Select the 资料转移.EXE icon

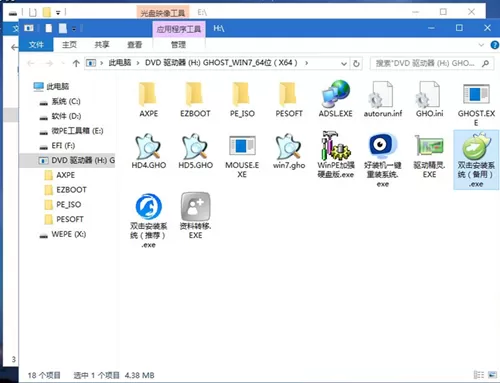[195, 207]
